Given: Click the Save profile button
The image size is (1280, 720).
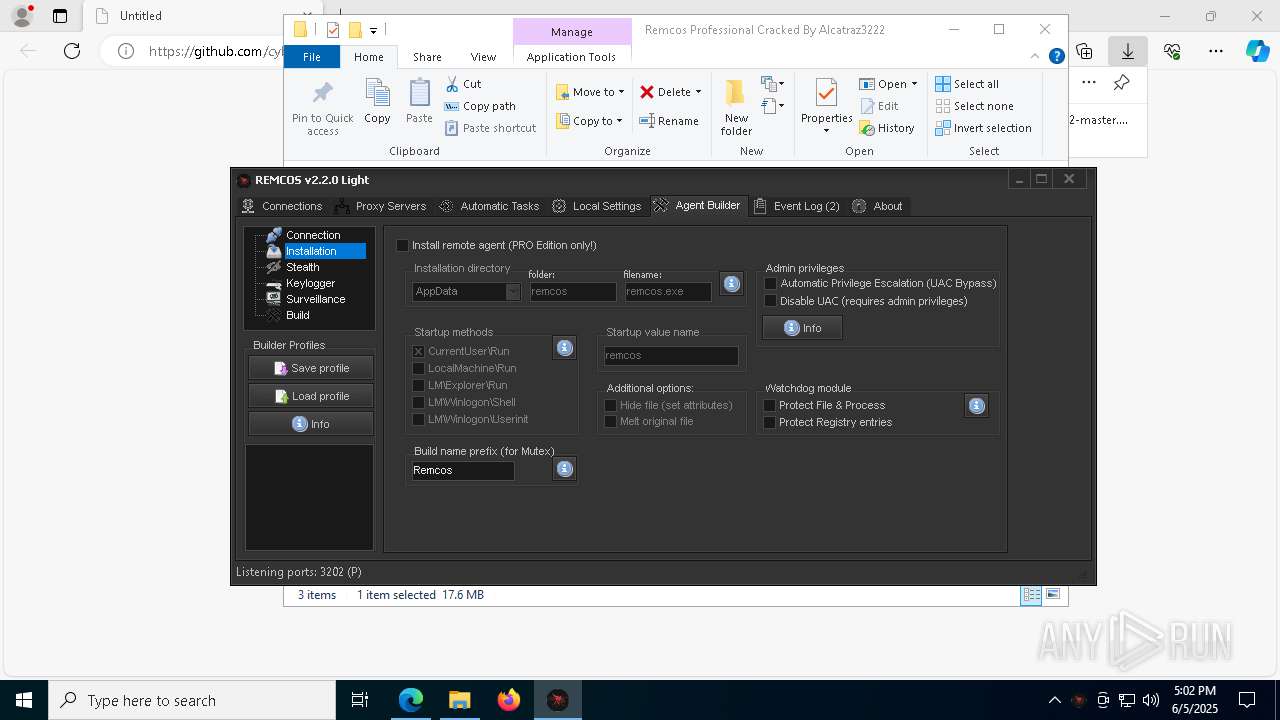Looking at the screenshot, I should point(311,368).
